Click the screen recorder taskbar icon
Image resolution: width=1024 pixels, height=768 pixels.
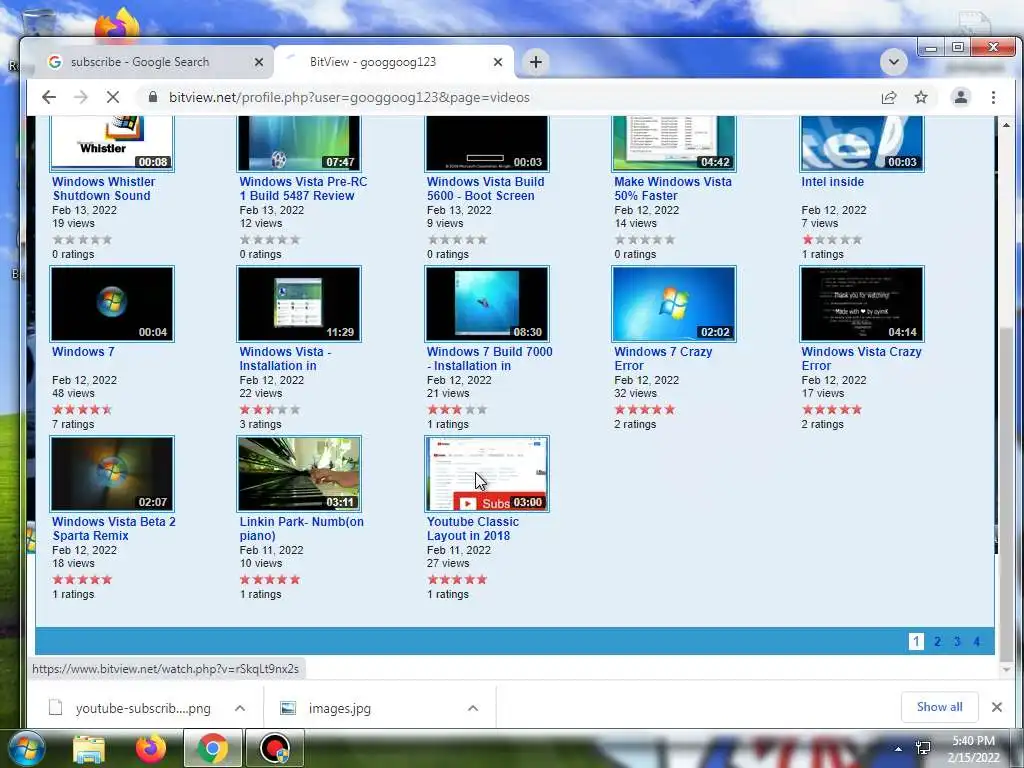tap(275, 748)
